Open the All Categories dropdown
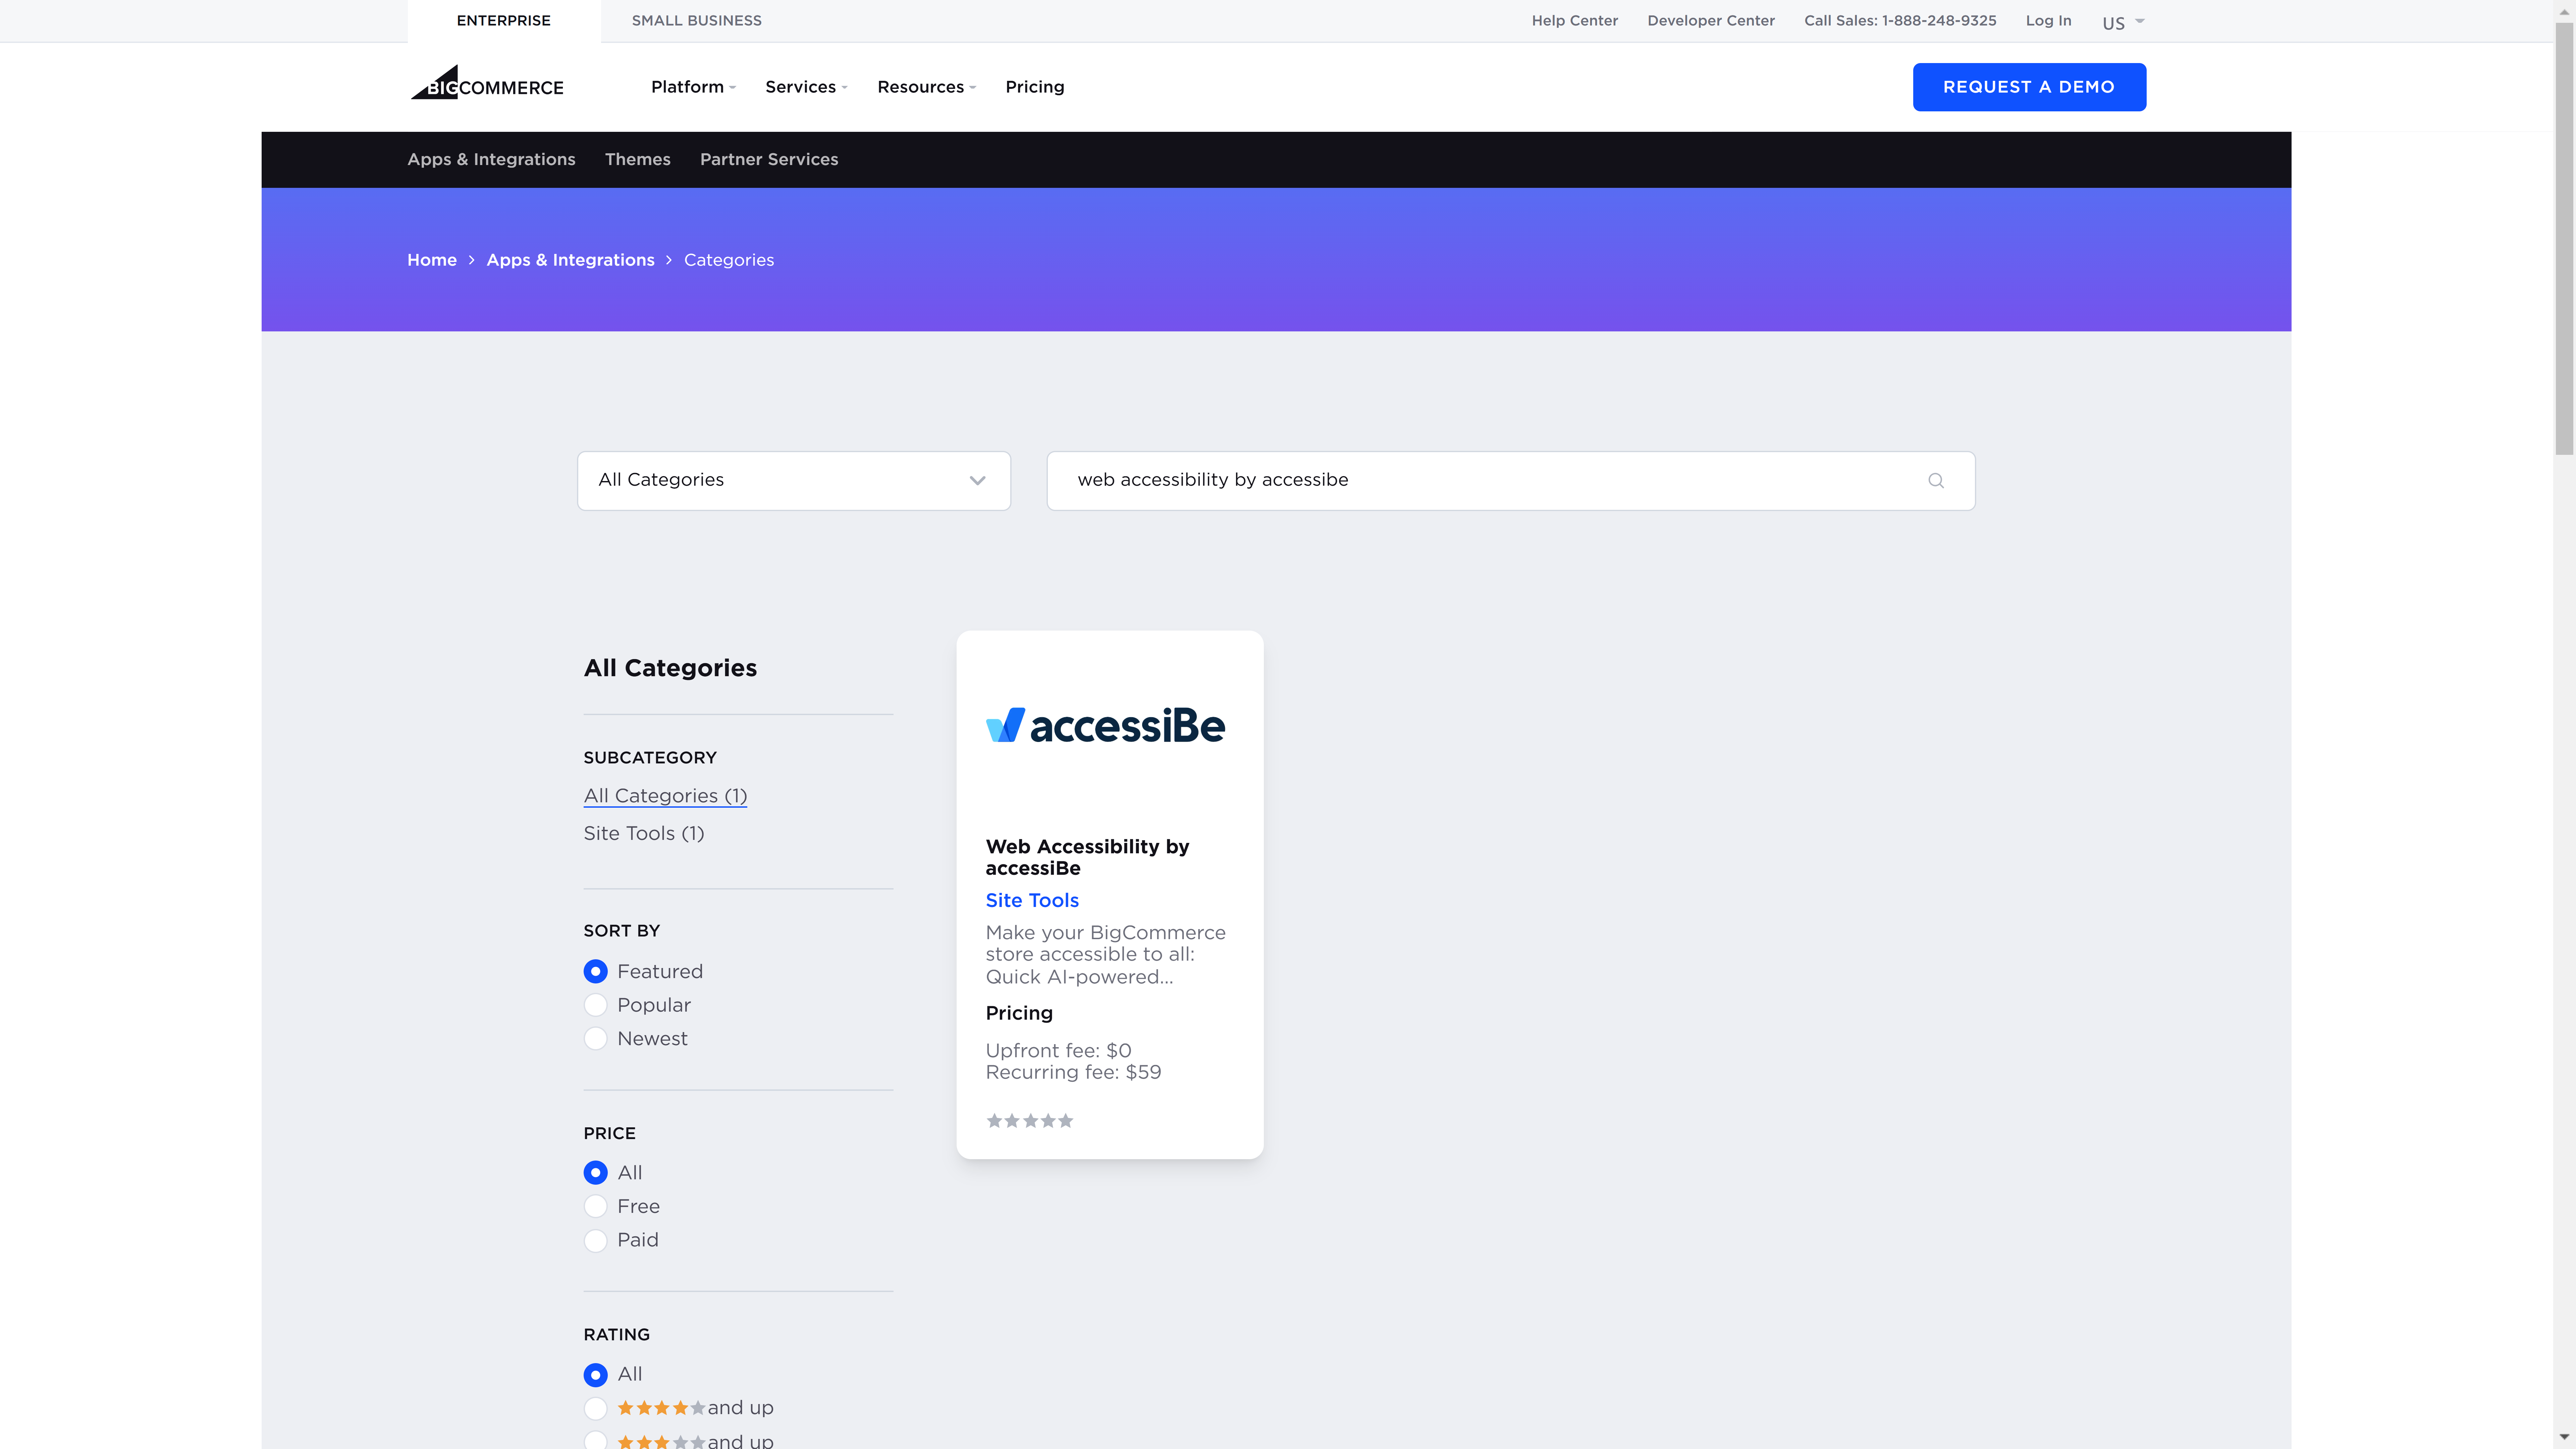 [794, 479]
